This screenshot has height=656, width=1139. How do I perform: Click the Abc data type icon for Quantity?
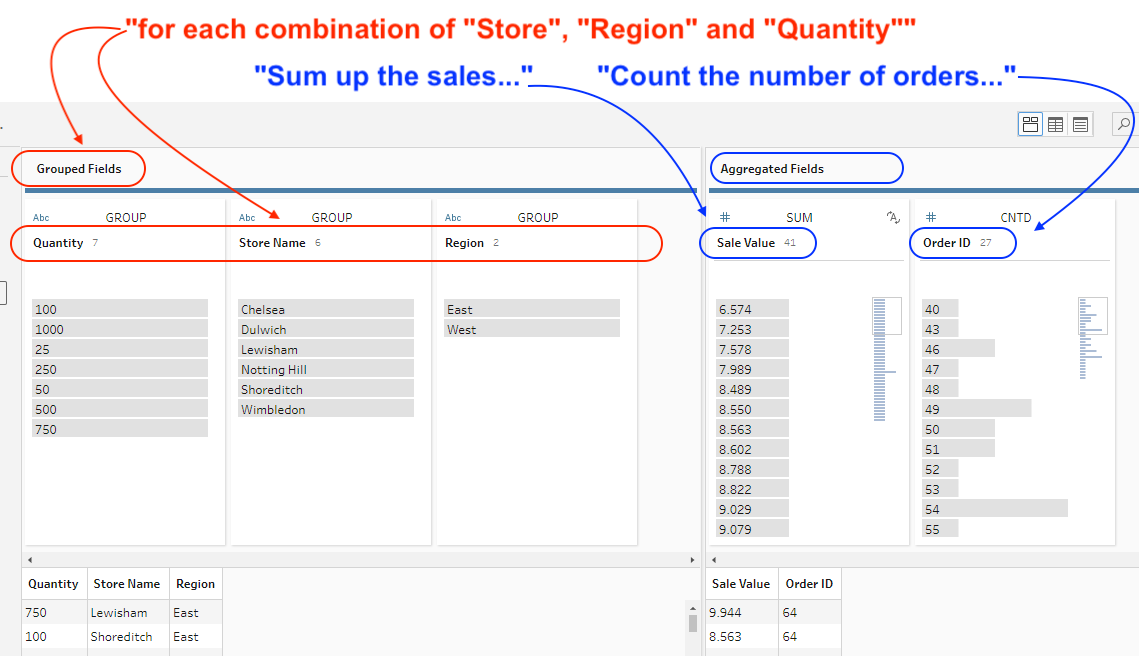click(x=41, y=218)
